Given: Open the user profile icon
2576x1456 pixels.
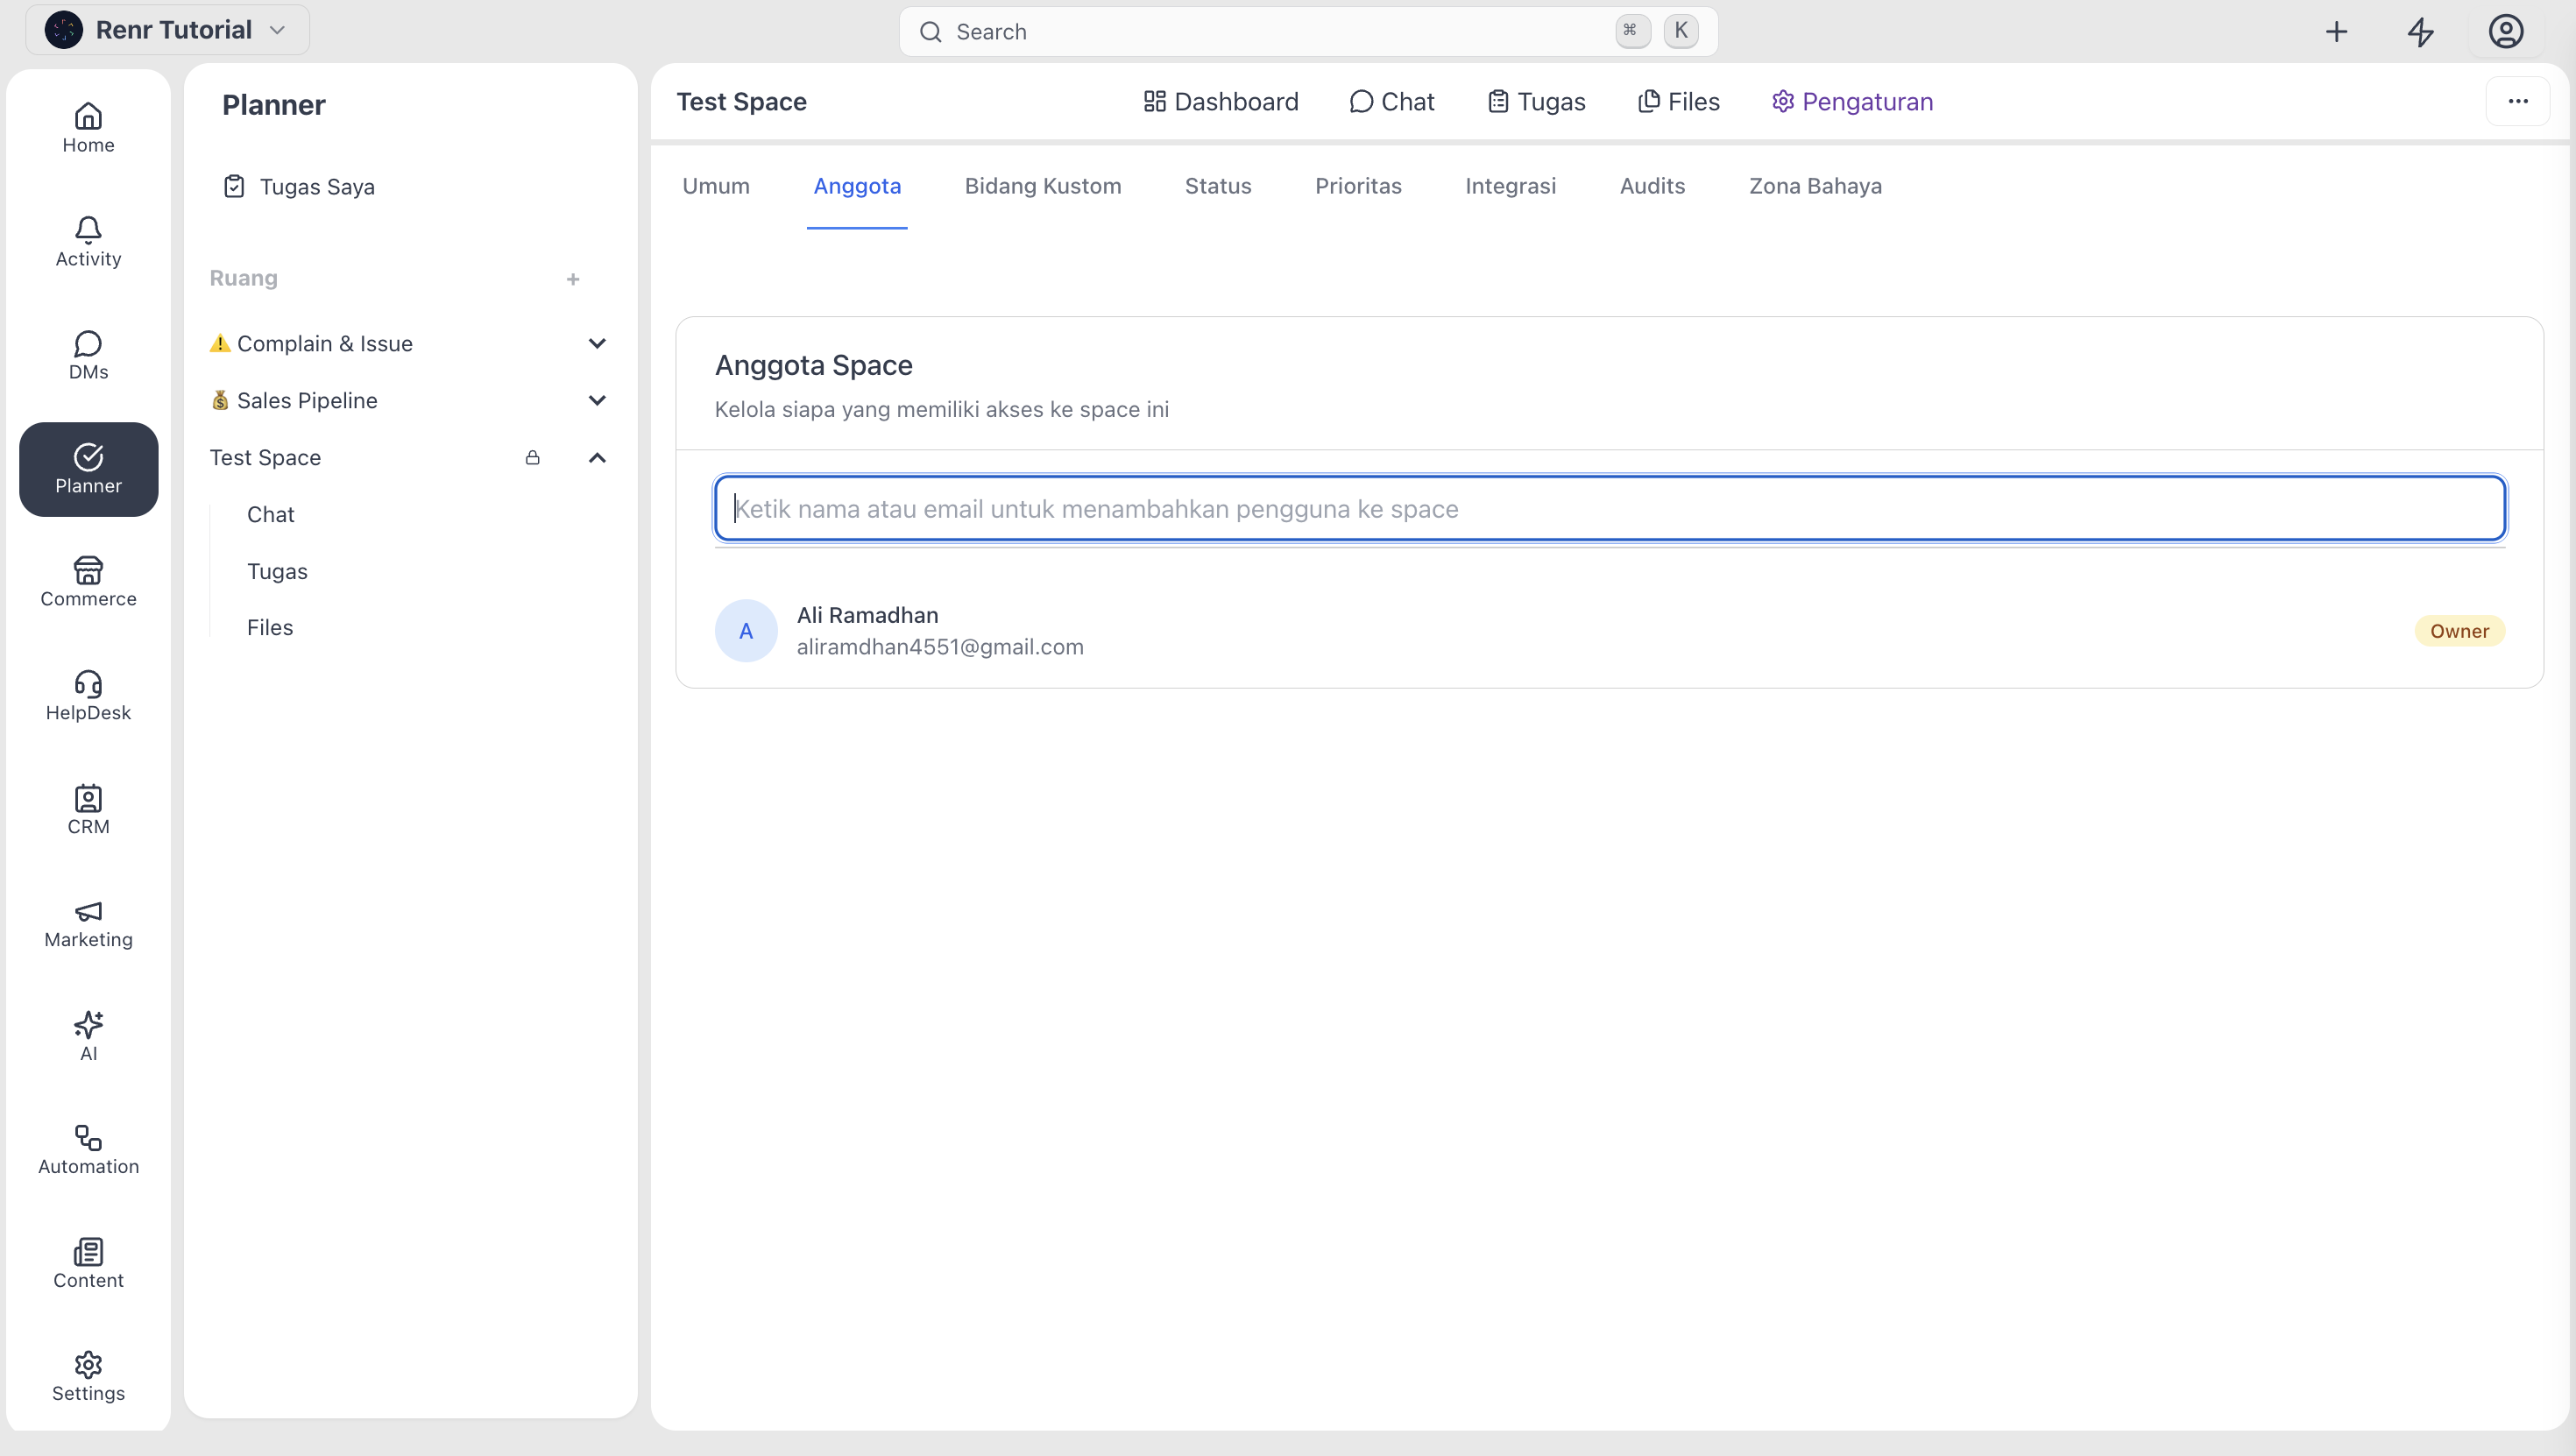Looking at the screenshot, I should tap(2505, 32).
